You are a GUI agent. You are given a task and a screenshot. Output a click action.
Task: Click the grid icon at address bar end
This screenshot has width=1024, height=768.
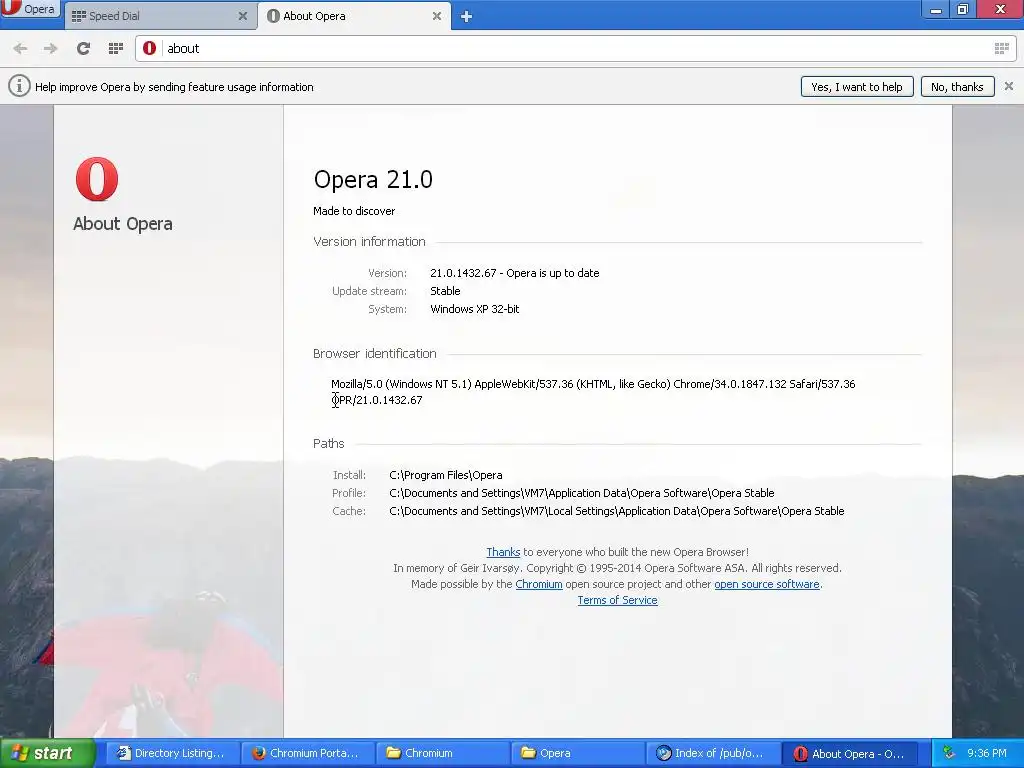[1001, 48]
